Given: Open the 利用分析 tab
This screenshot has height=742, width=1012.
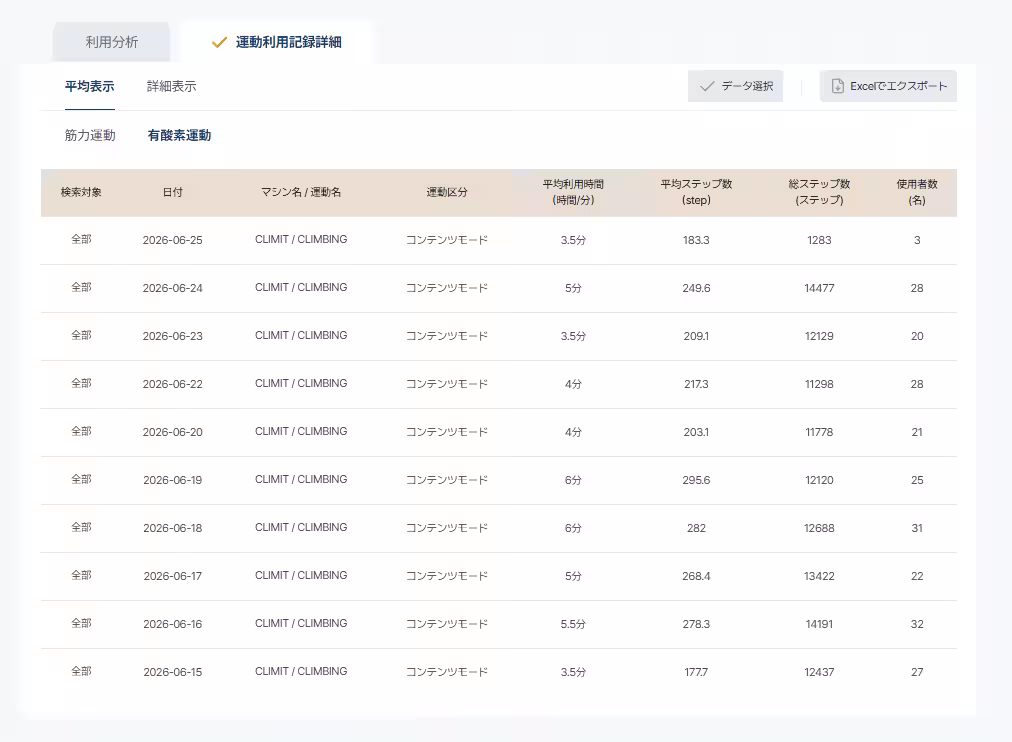Looking at the screenshot, I should tap(112, 42).
